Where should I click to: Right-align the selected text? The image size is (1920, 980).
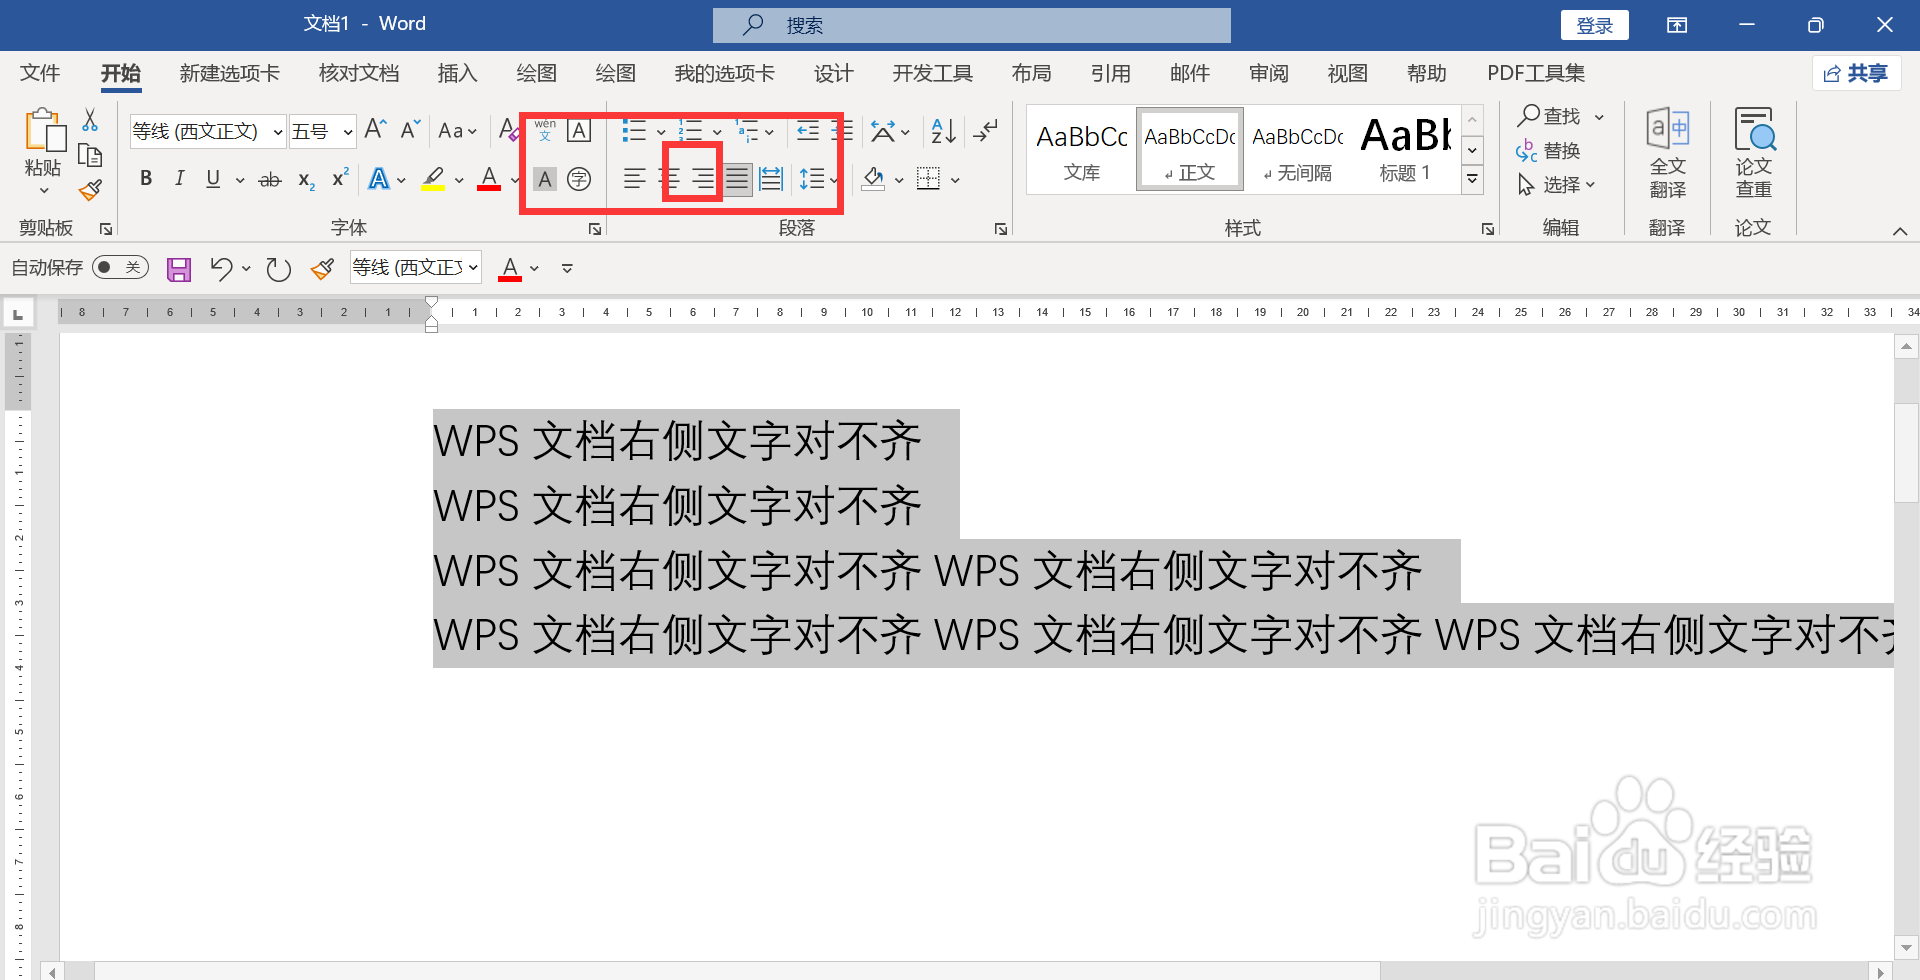[x=703, y=179]
